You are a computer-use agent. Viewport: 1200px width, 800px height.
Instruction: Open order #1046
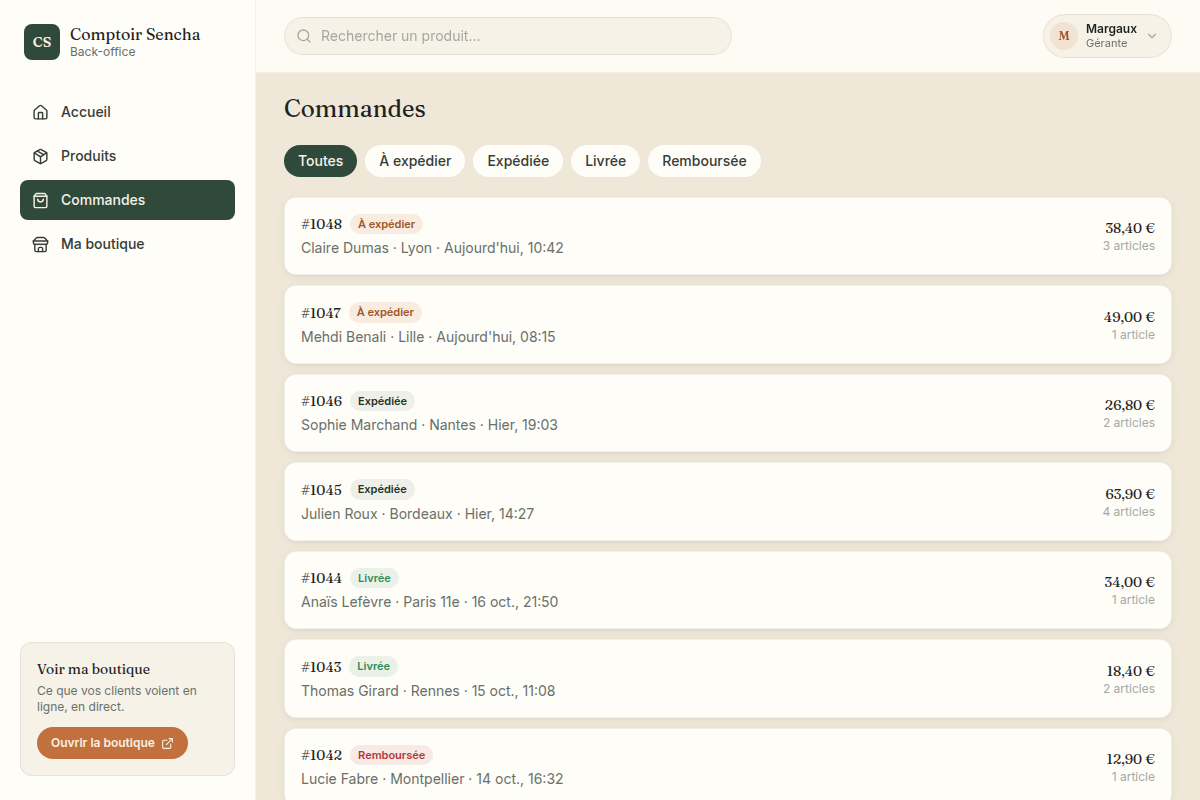pos(727,413)
